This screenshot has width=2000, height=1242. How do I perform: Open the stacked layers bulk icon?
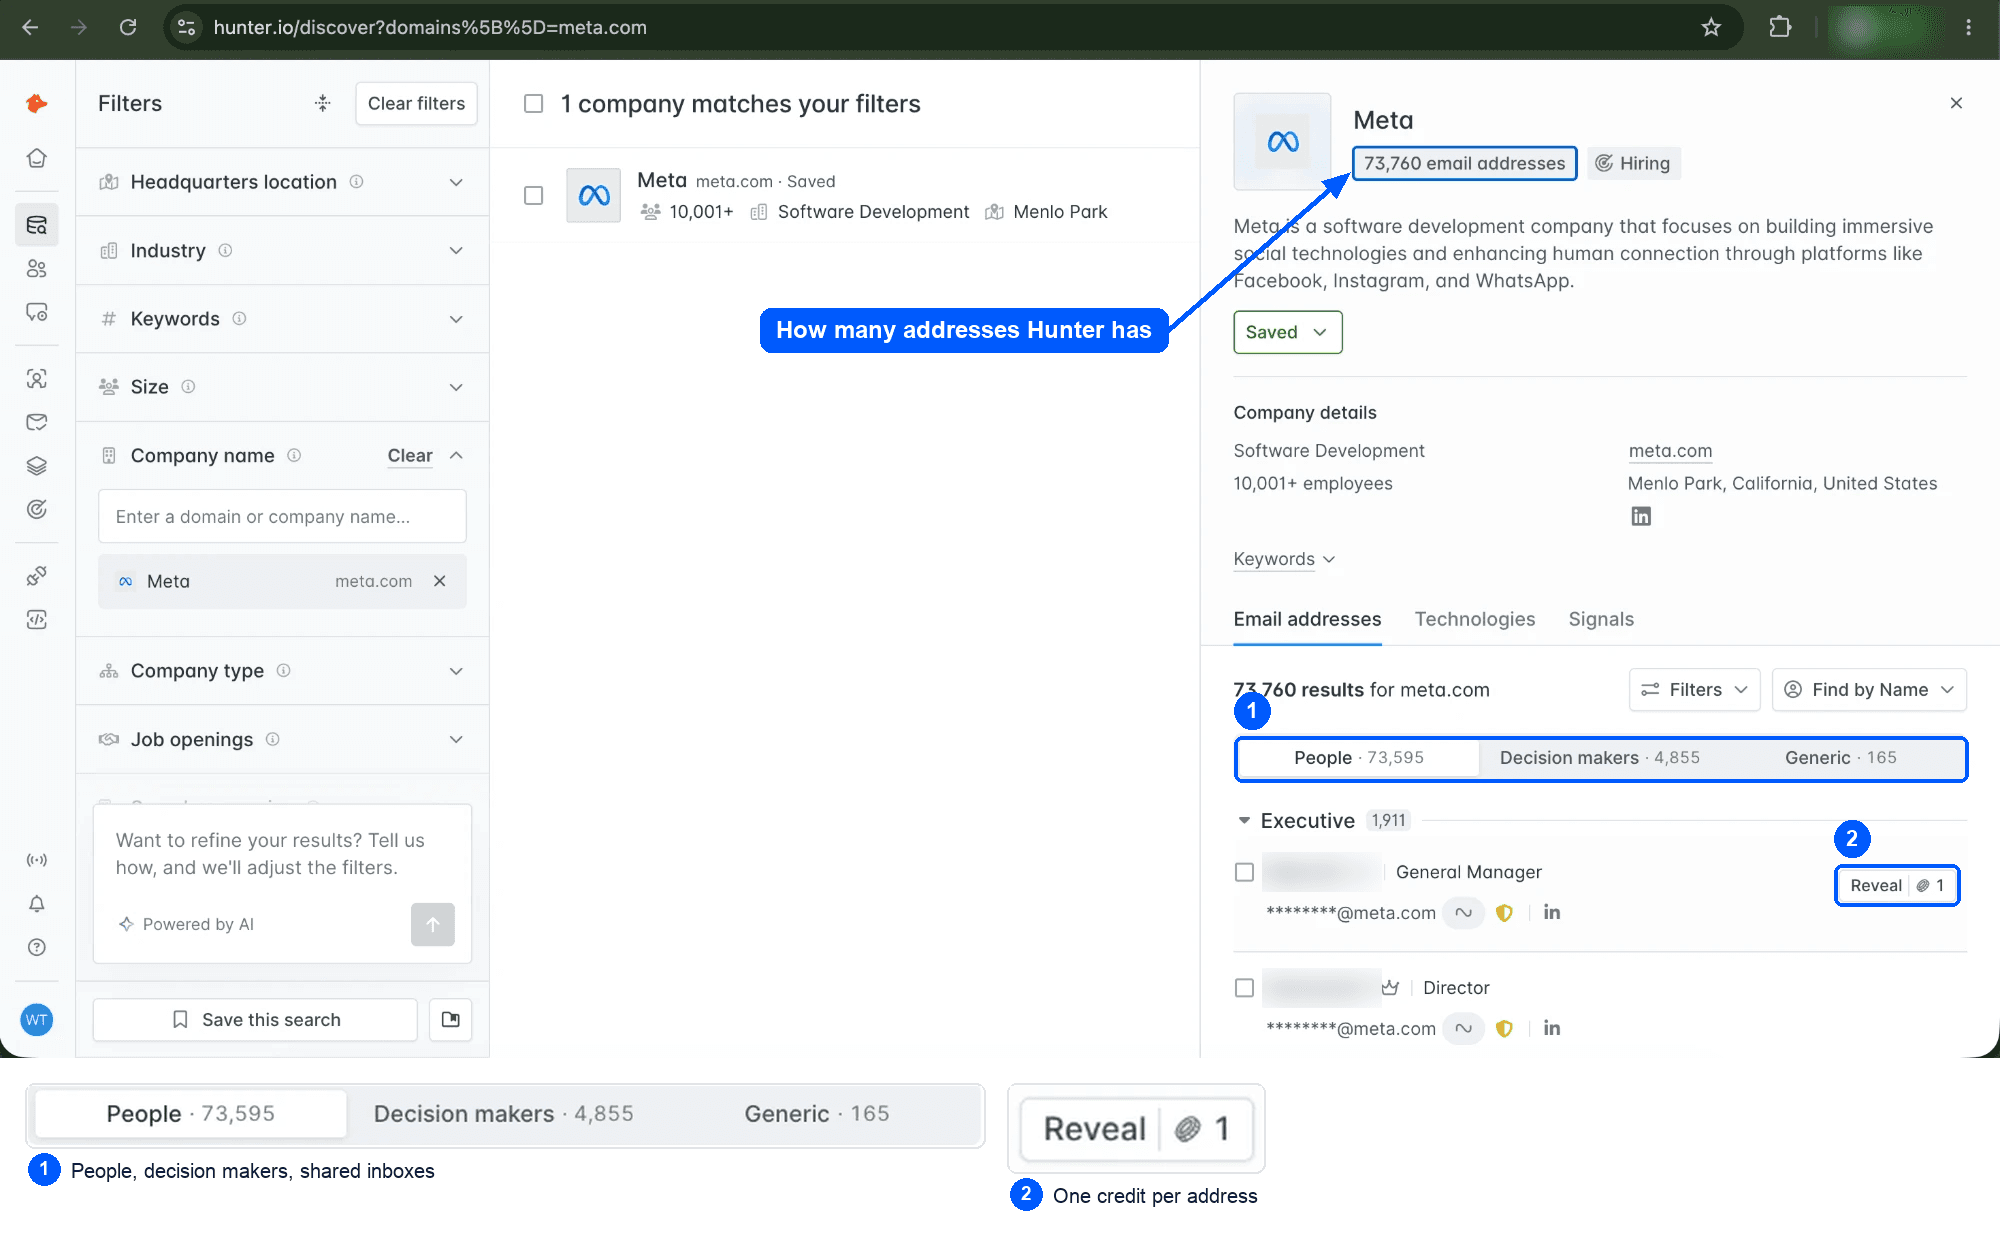(37, 466)
